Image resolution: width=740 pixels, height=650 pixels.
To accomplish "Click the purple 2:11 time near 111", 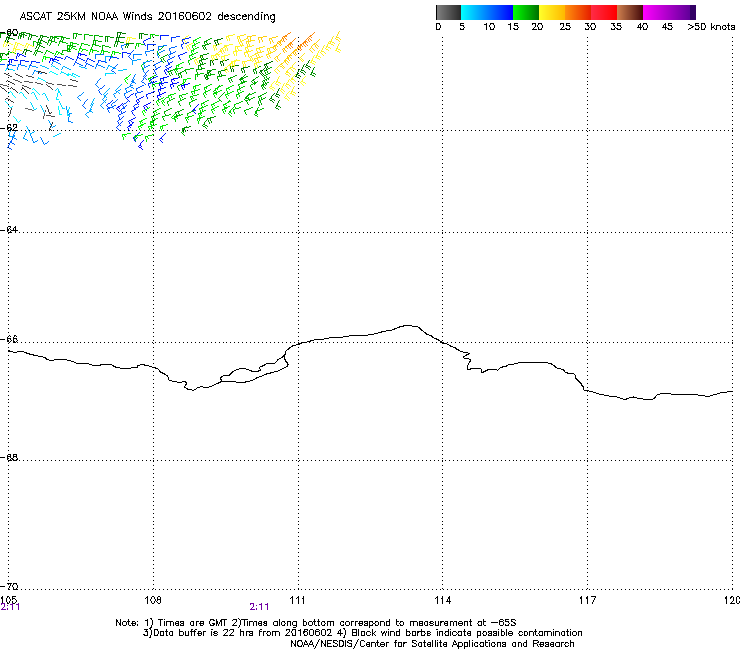I will tap(259, 607).
